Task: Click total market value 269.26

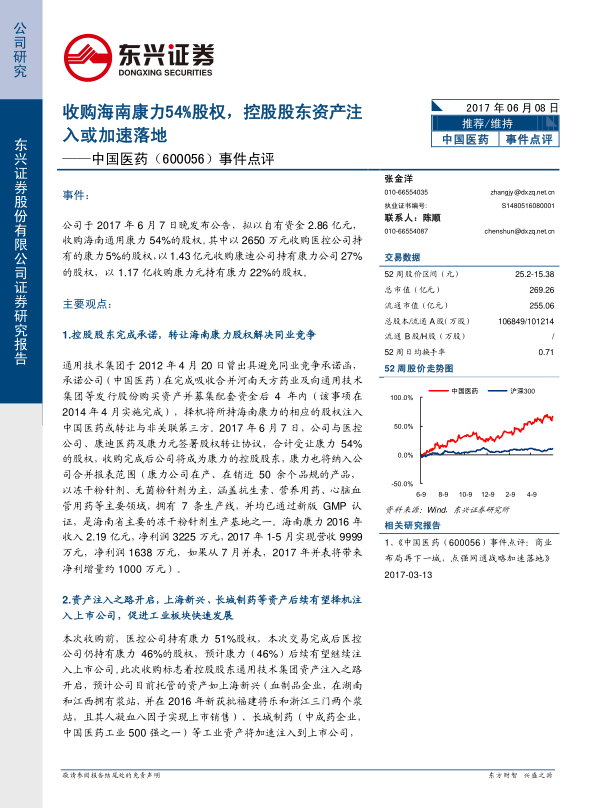Action: point(541,290)
